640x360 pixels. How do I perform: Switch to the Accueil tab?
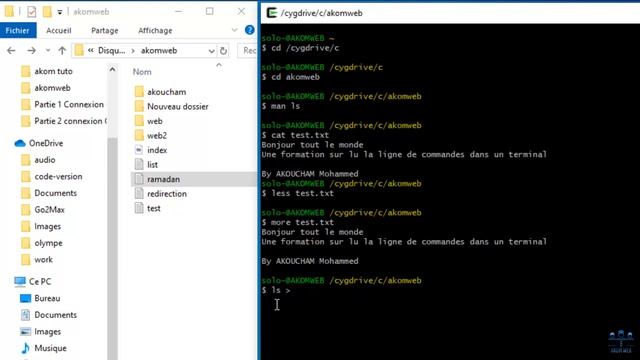(x=59, y=31)
